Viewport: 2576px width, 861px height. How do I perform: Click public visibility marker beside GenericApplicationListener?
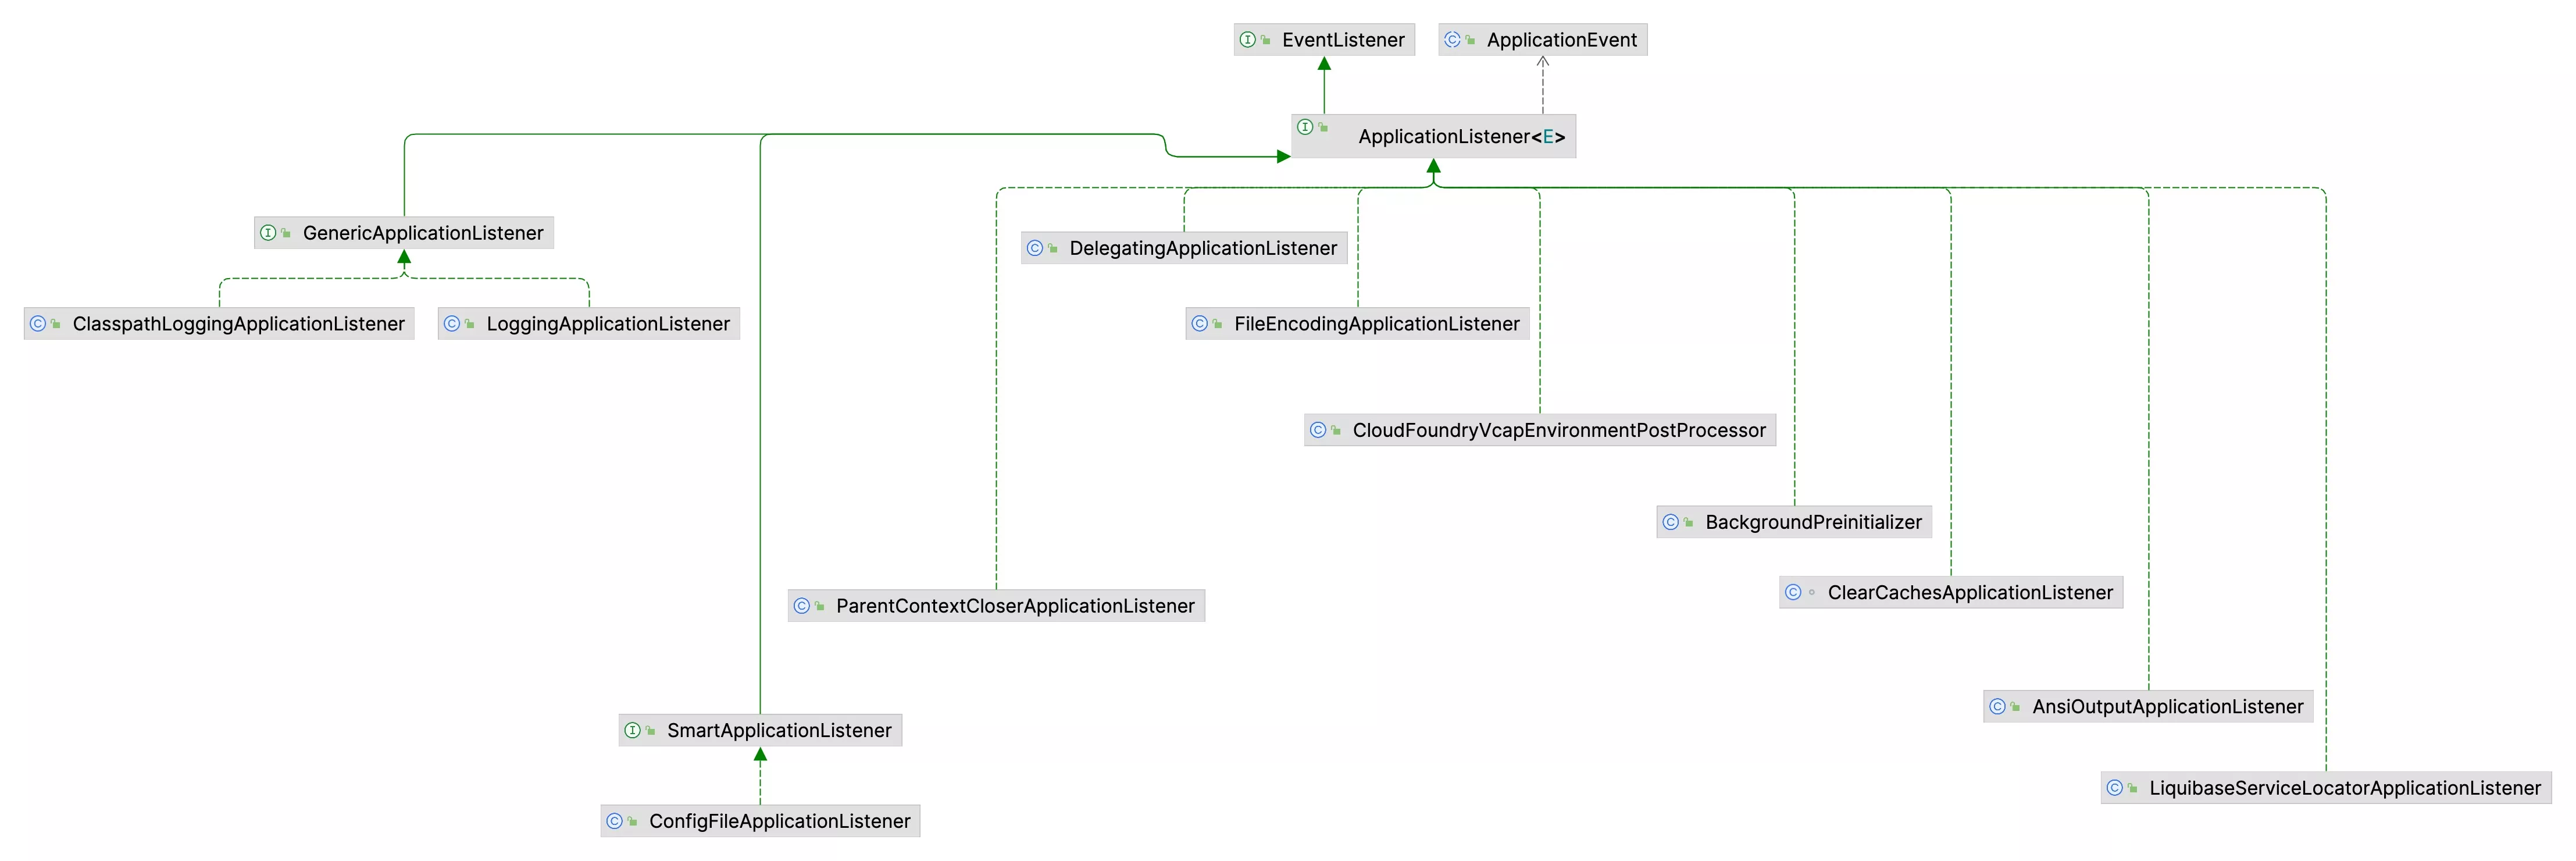pyautogui.click(x=286, y=233)
